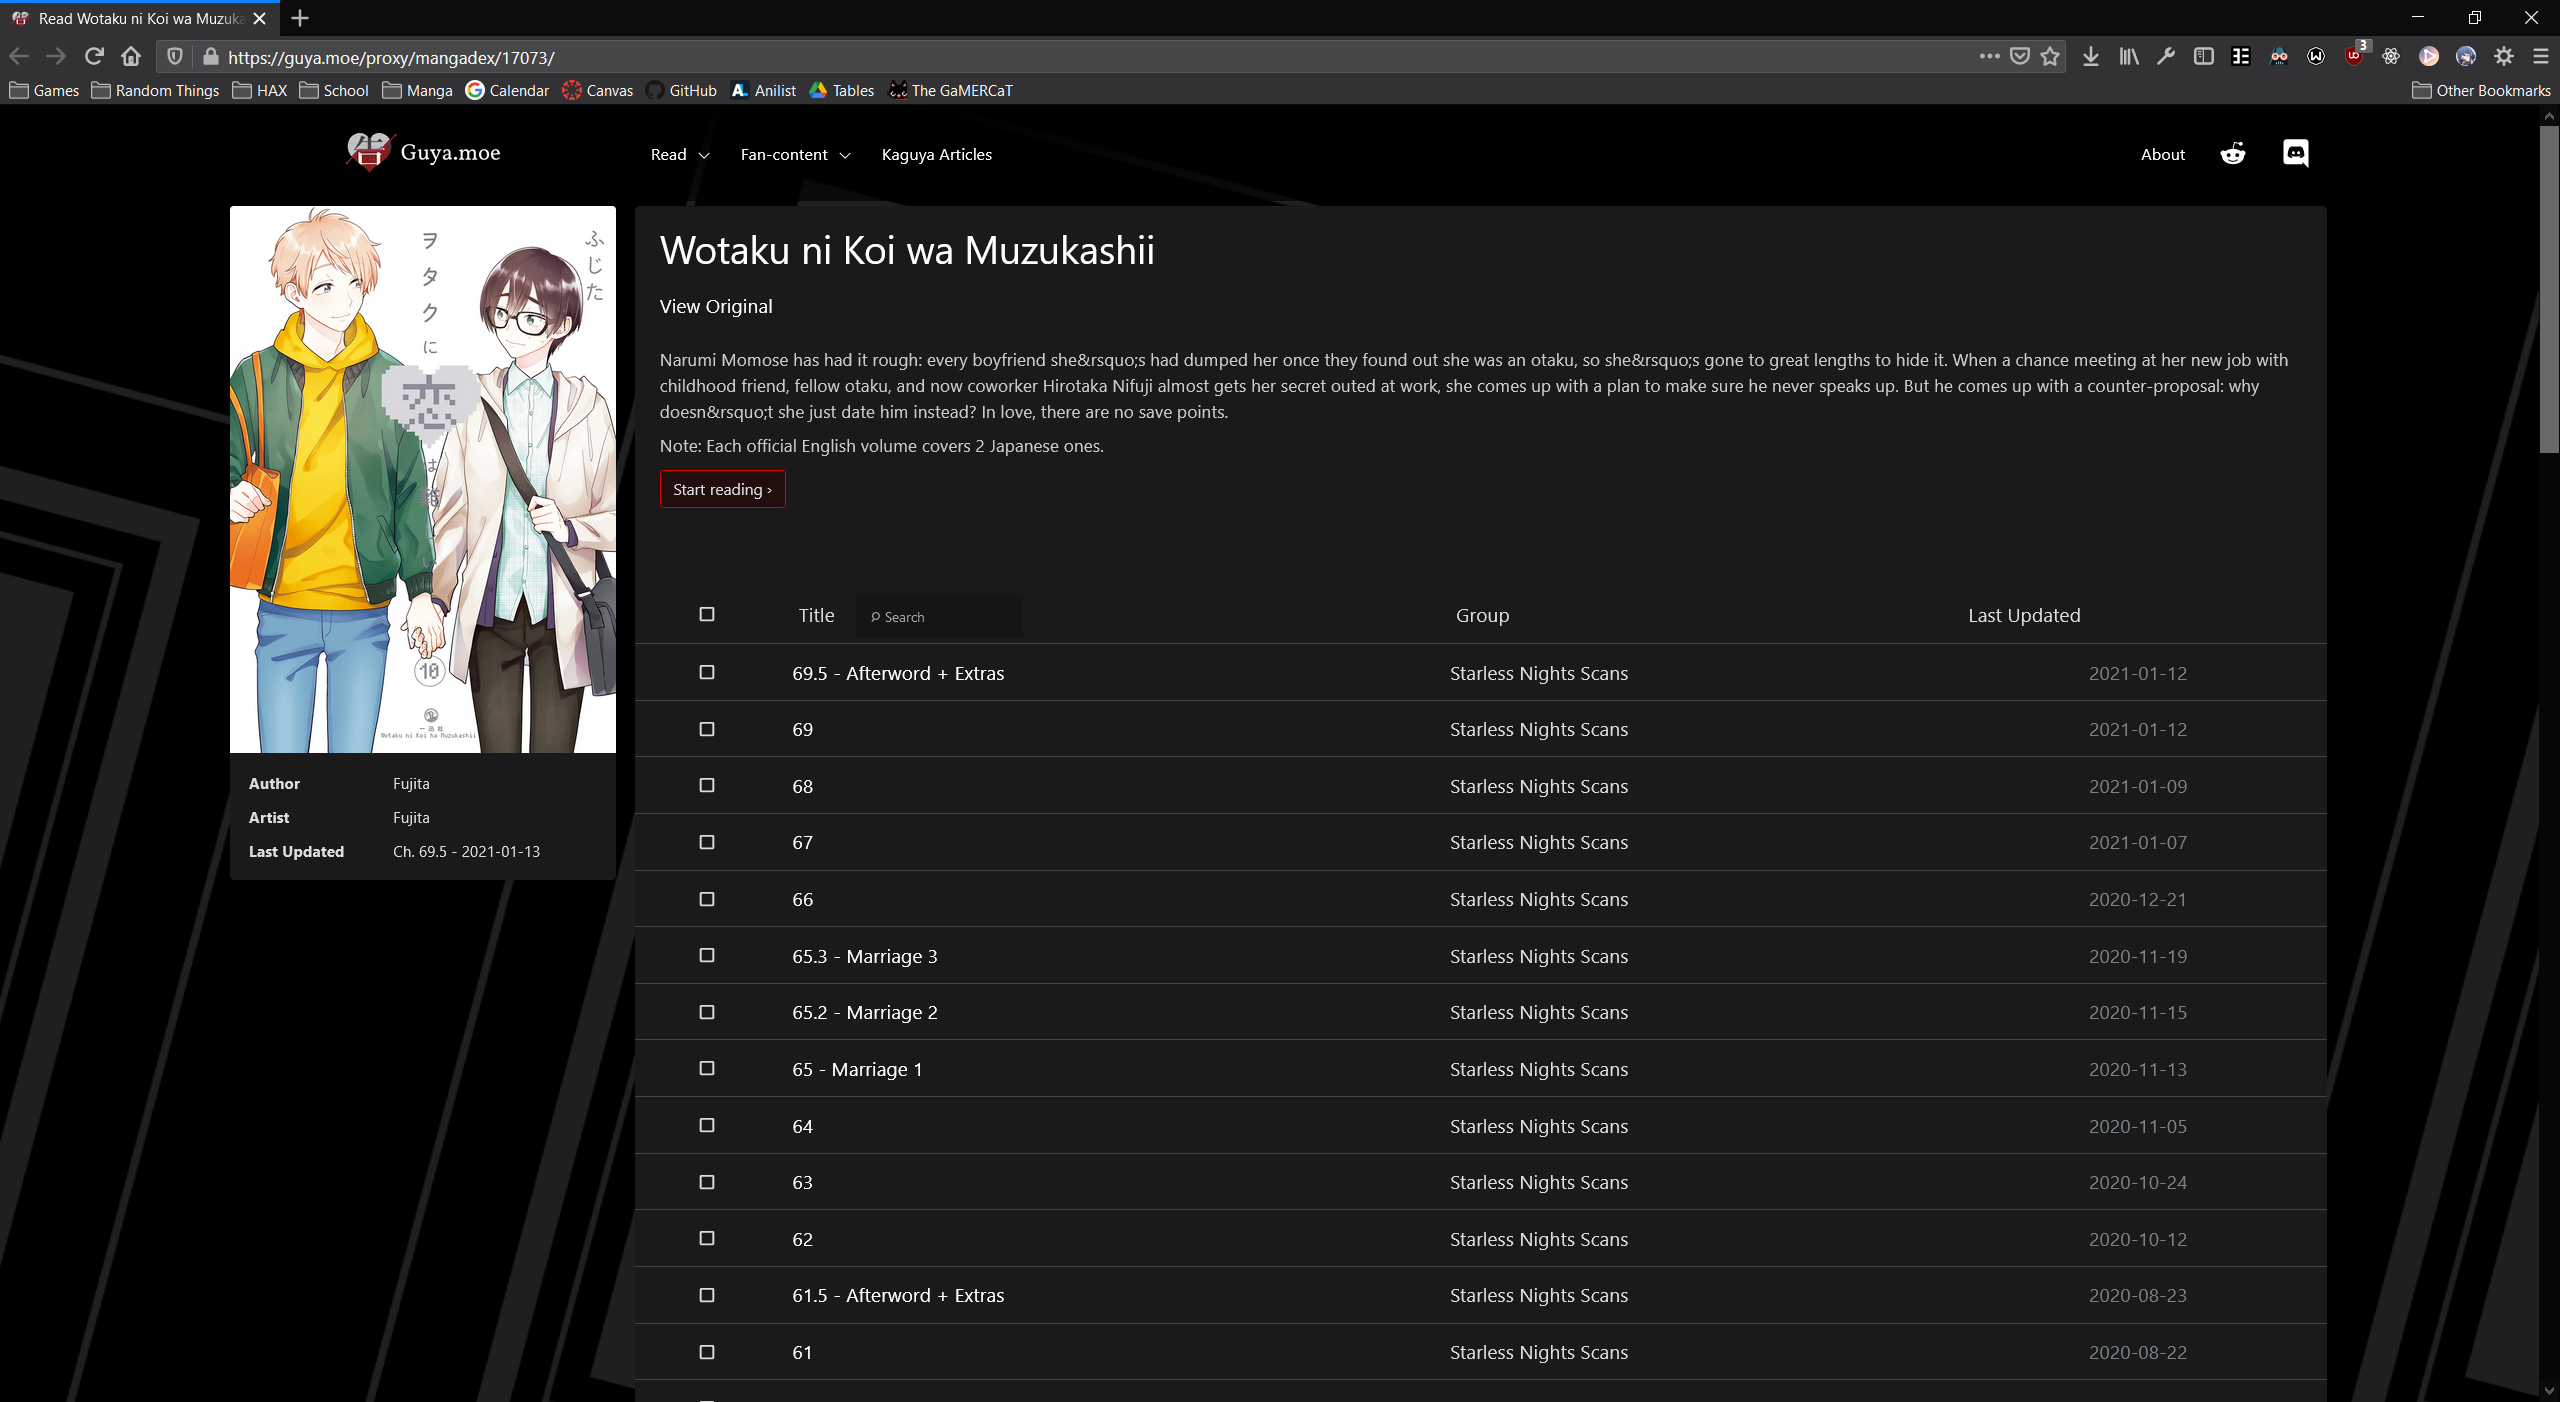2560x1402 pixels.
Task: Open the downloads arrow icon
Action: click(x=2090, y=57)
